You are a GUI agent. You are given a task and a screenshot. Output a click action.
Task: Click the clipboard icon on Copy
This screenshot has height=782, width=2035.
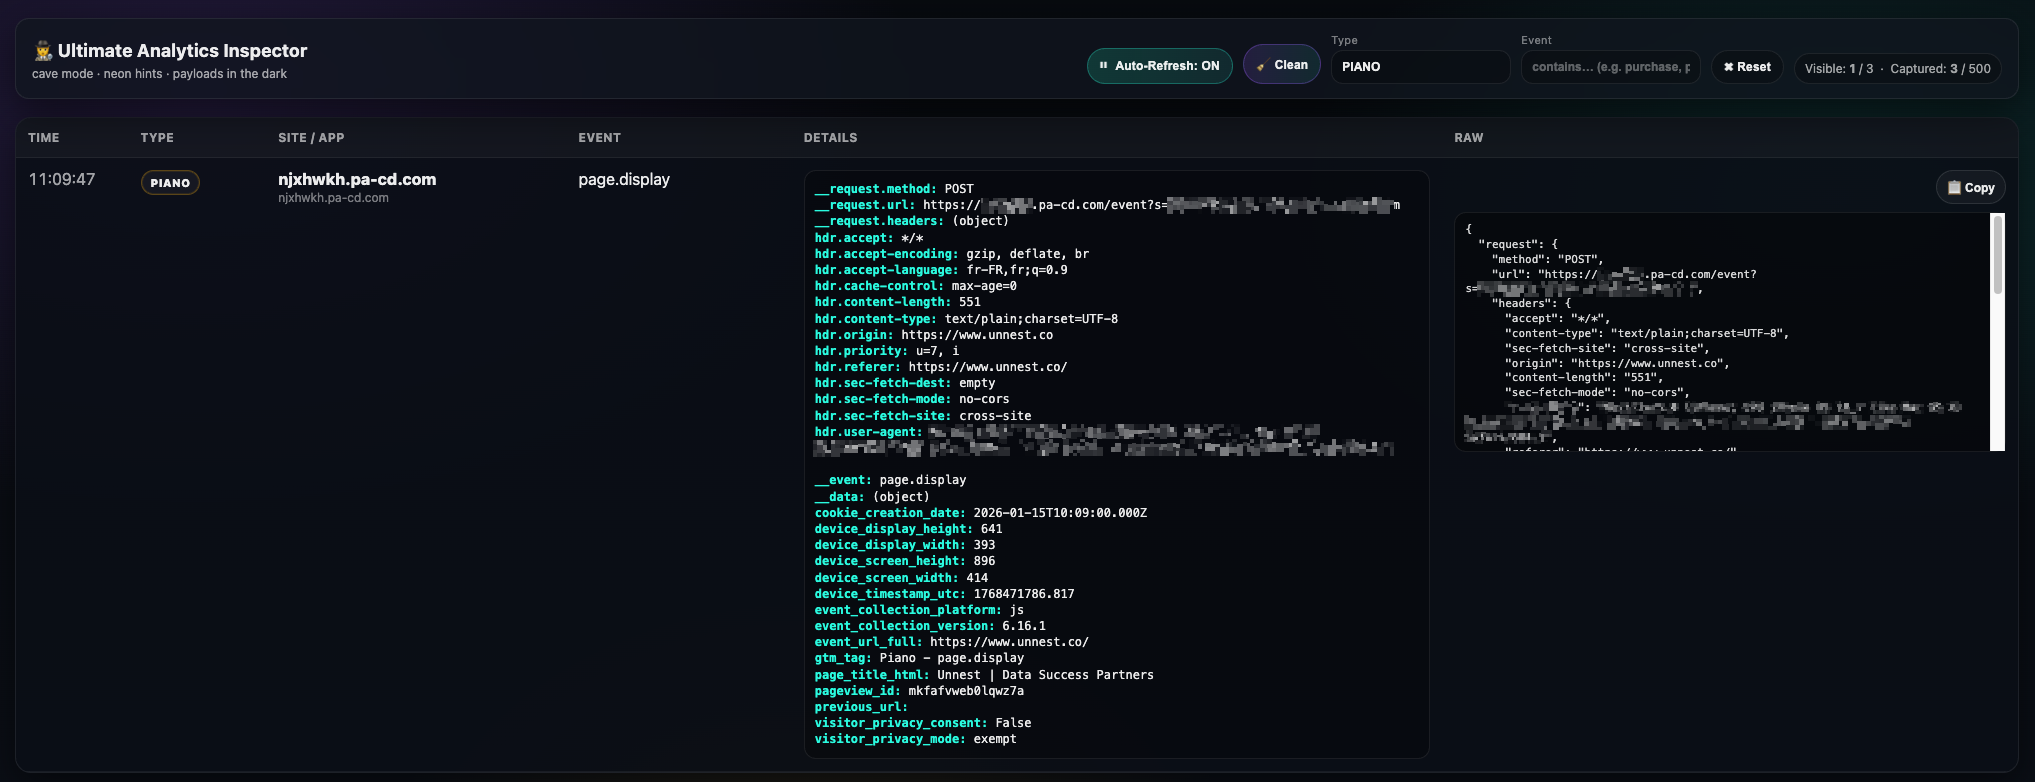click(x=1954, y=187)
